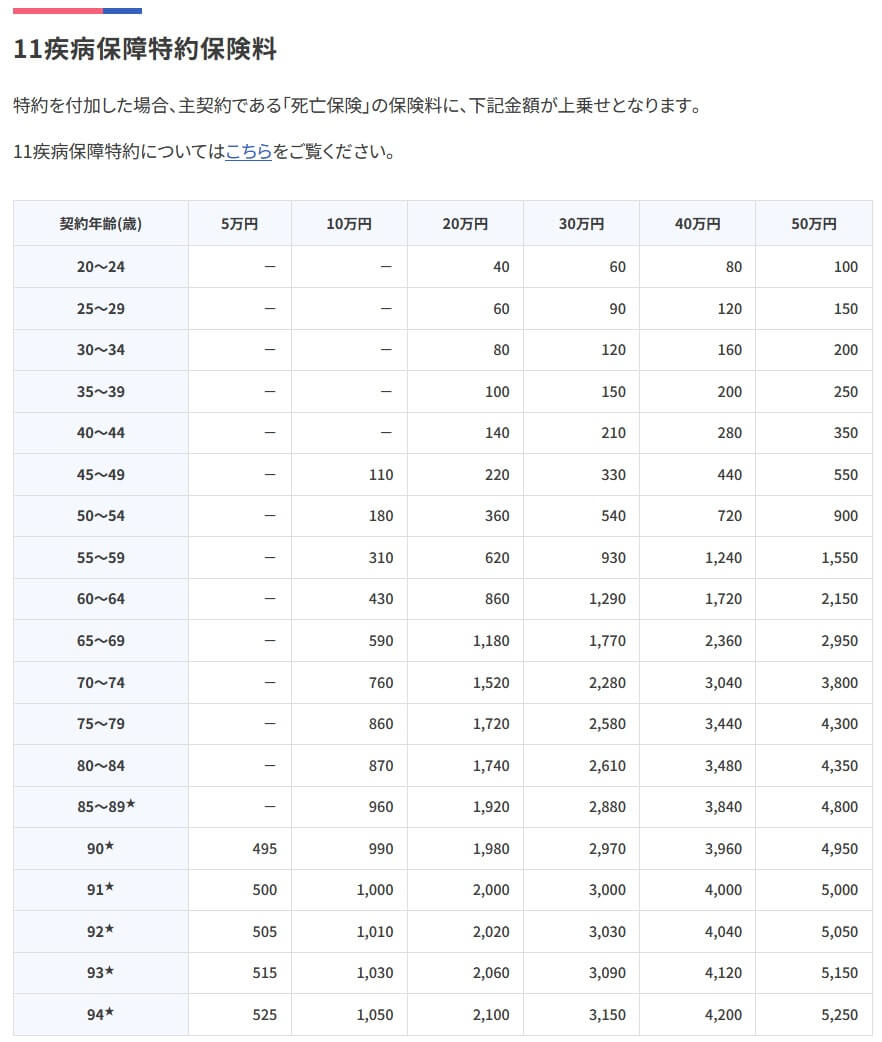Select the 30万円 column header

pyautogui.click(x=581, y=224)
